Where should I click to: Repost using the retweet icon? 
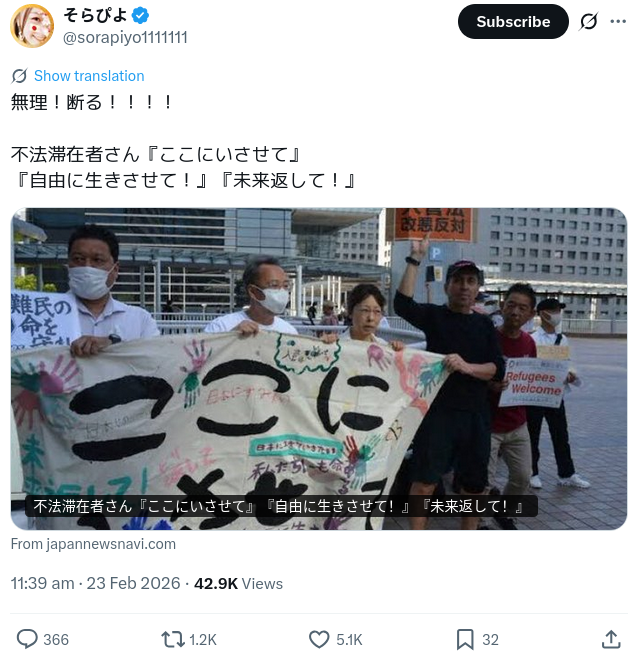pyautogui.click(x=173, y=639)
